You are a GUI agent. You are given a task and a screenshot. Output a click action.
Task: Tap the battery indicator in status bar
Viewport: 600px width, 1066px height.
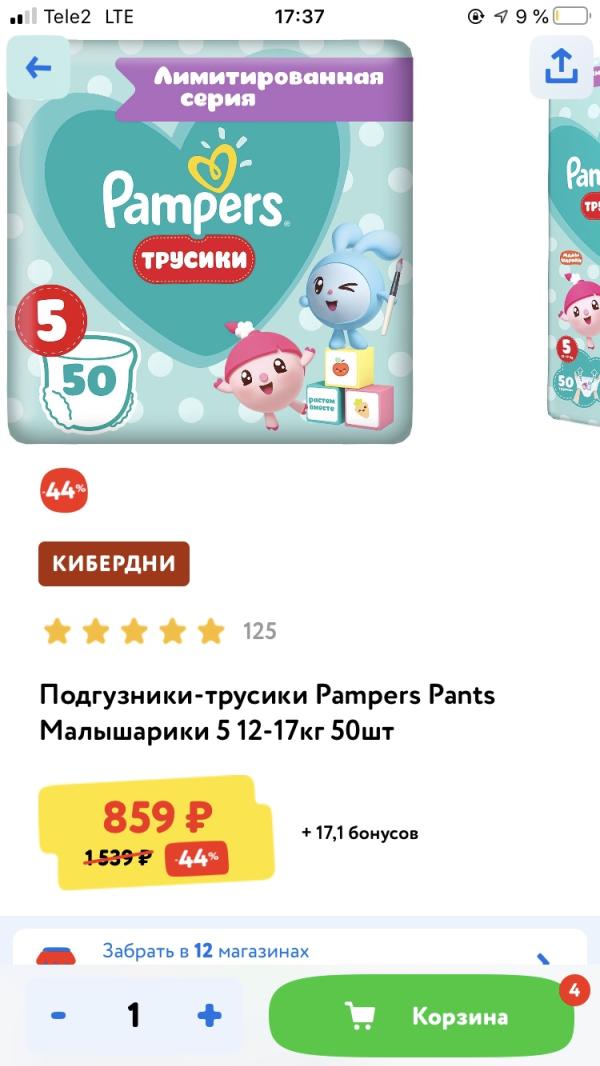571,16
